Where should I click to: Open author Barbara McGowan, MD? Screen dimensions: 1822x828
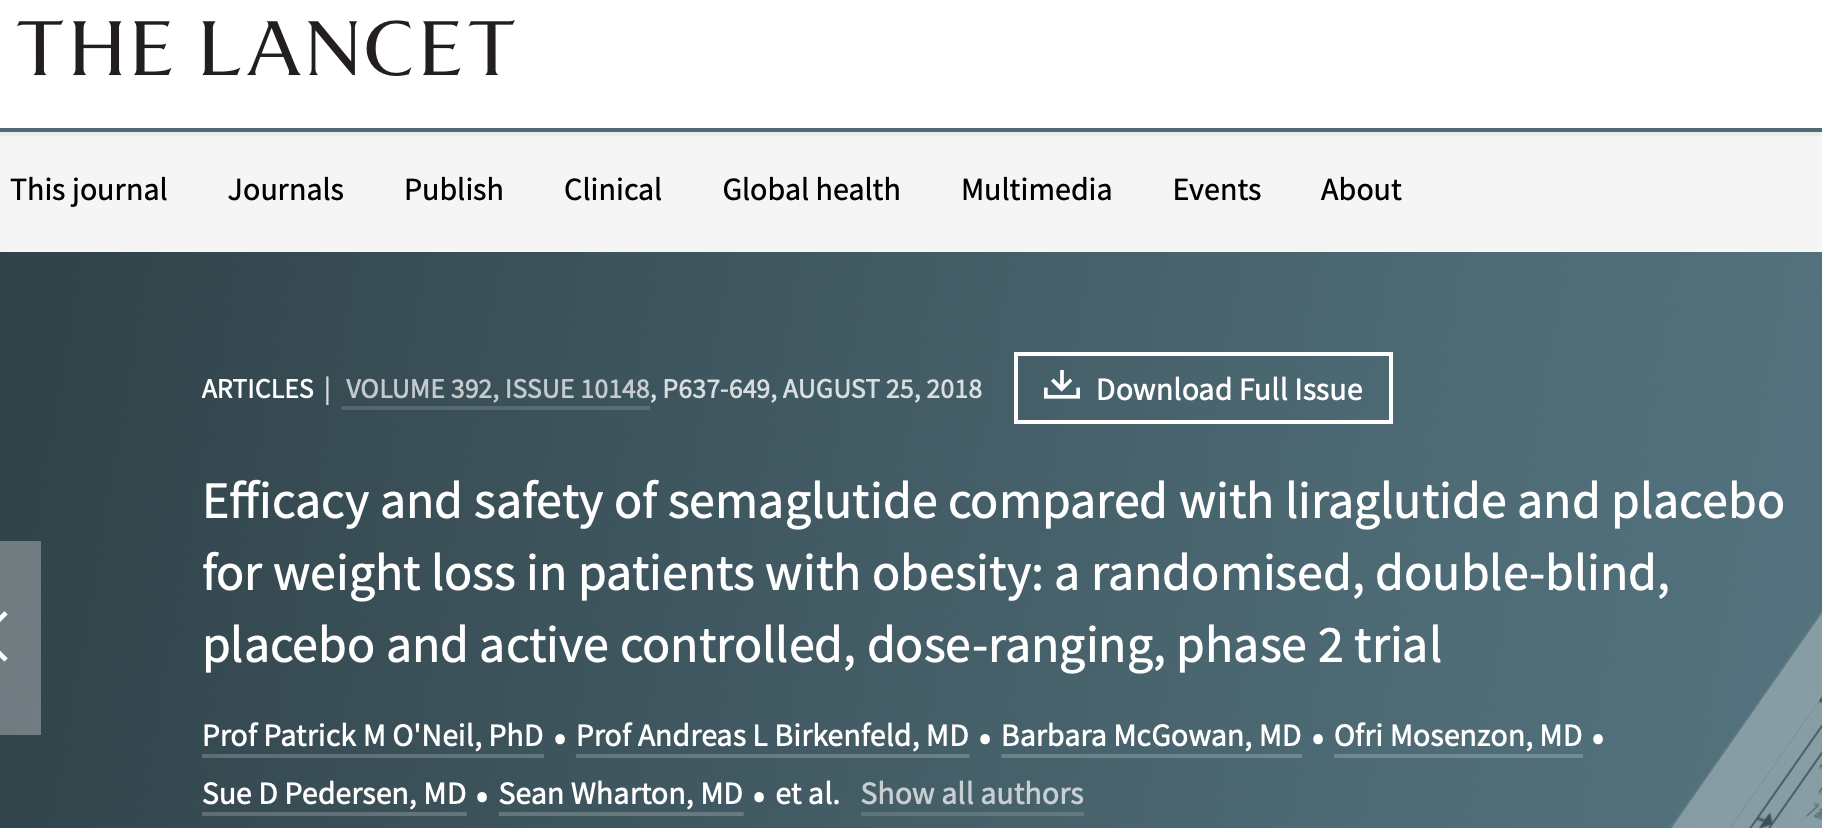pyautogui.click(x=1151, y=736)
